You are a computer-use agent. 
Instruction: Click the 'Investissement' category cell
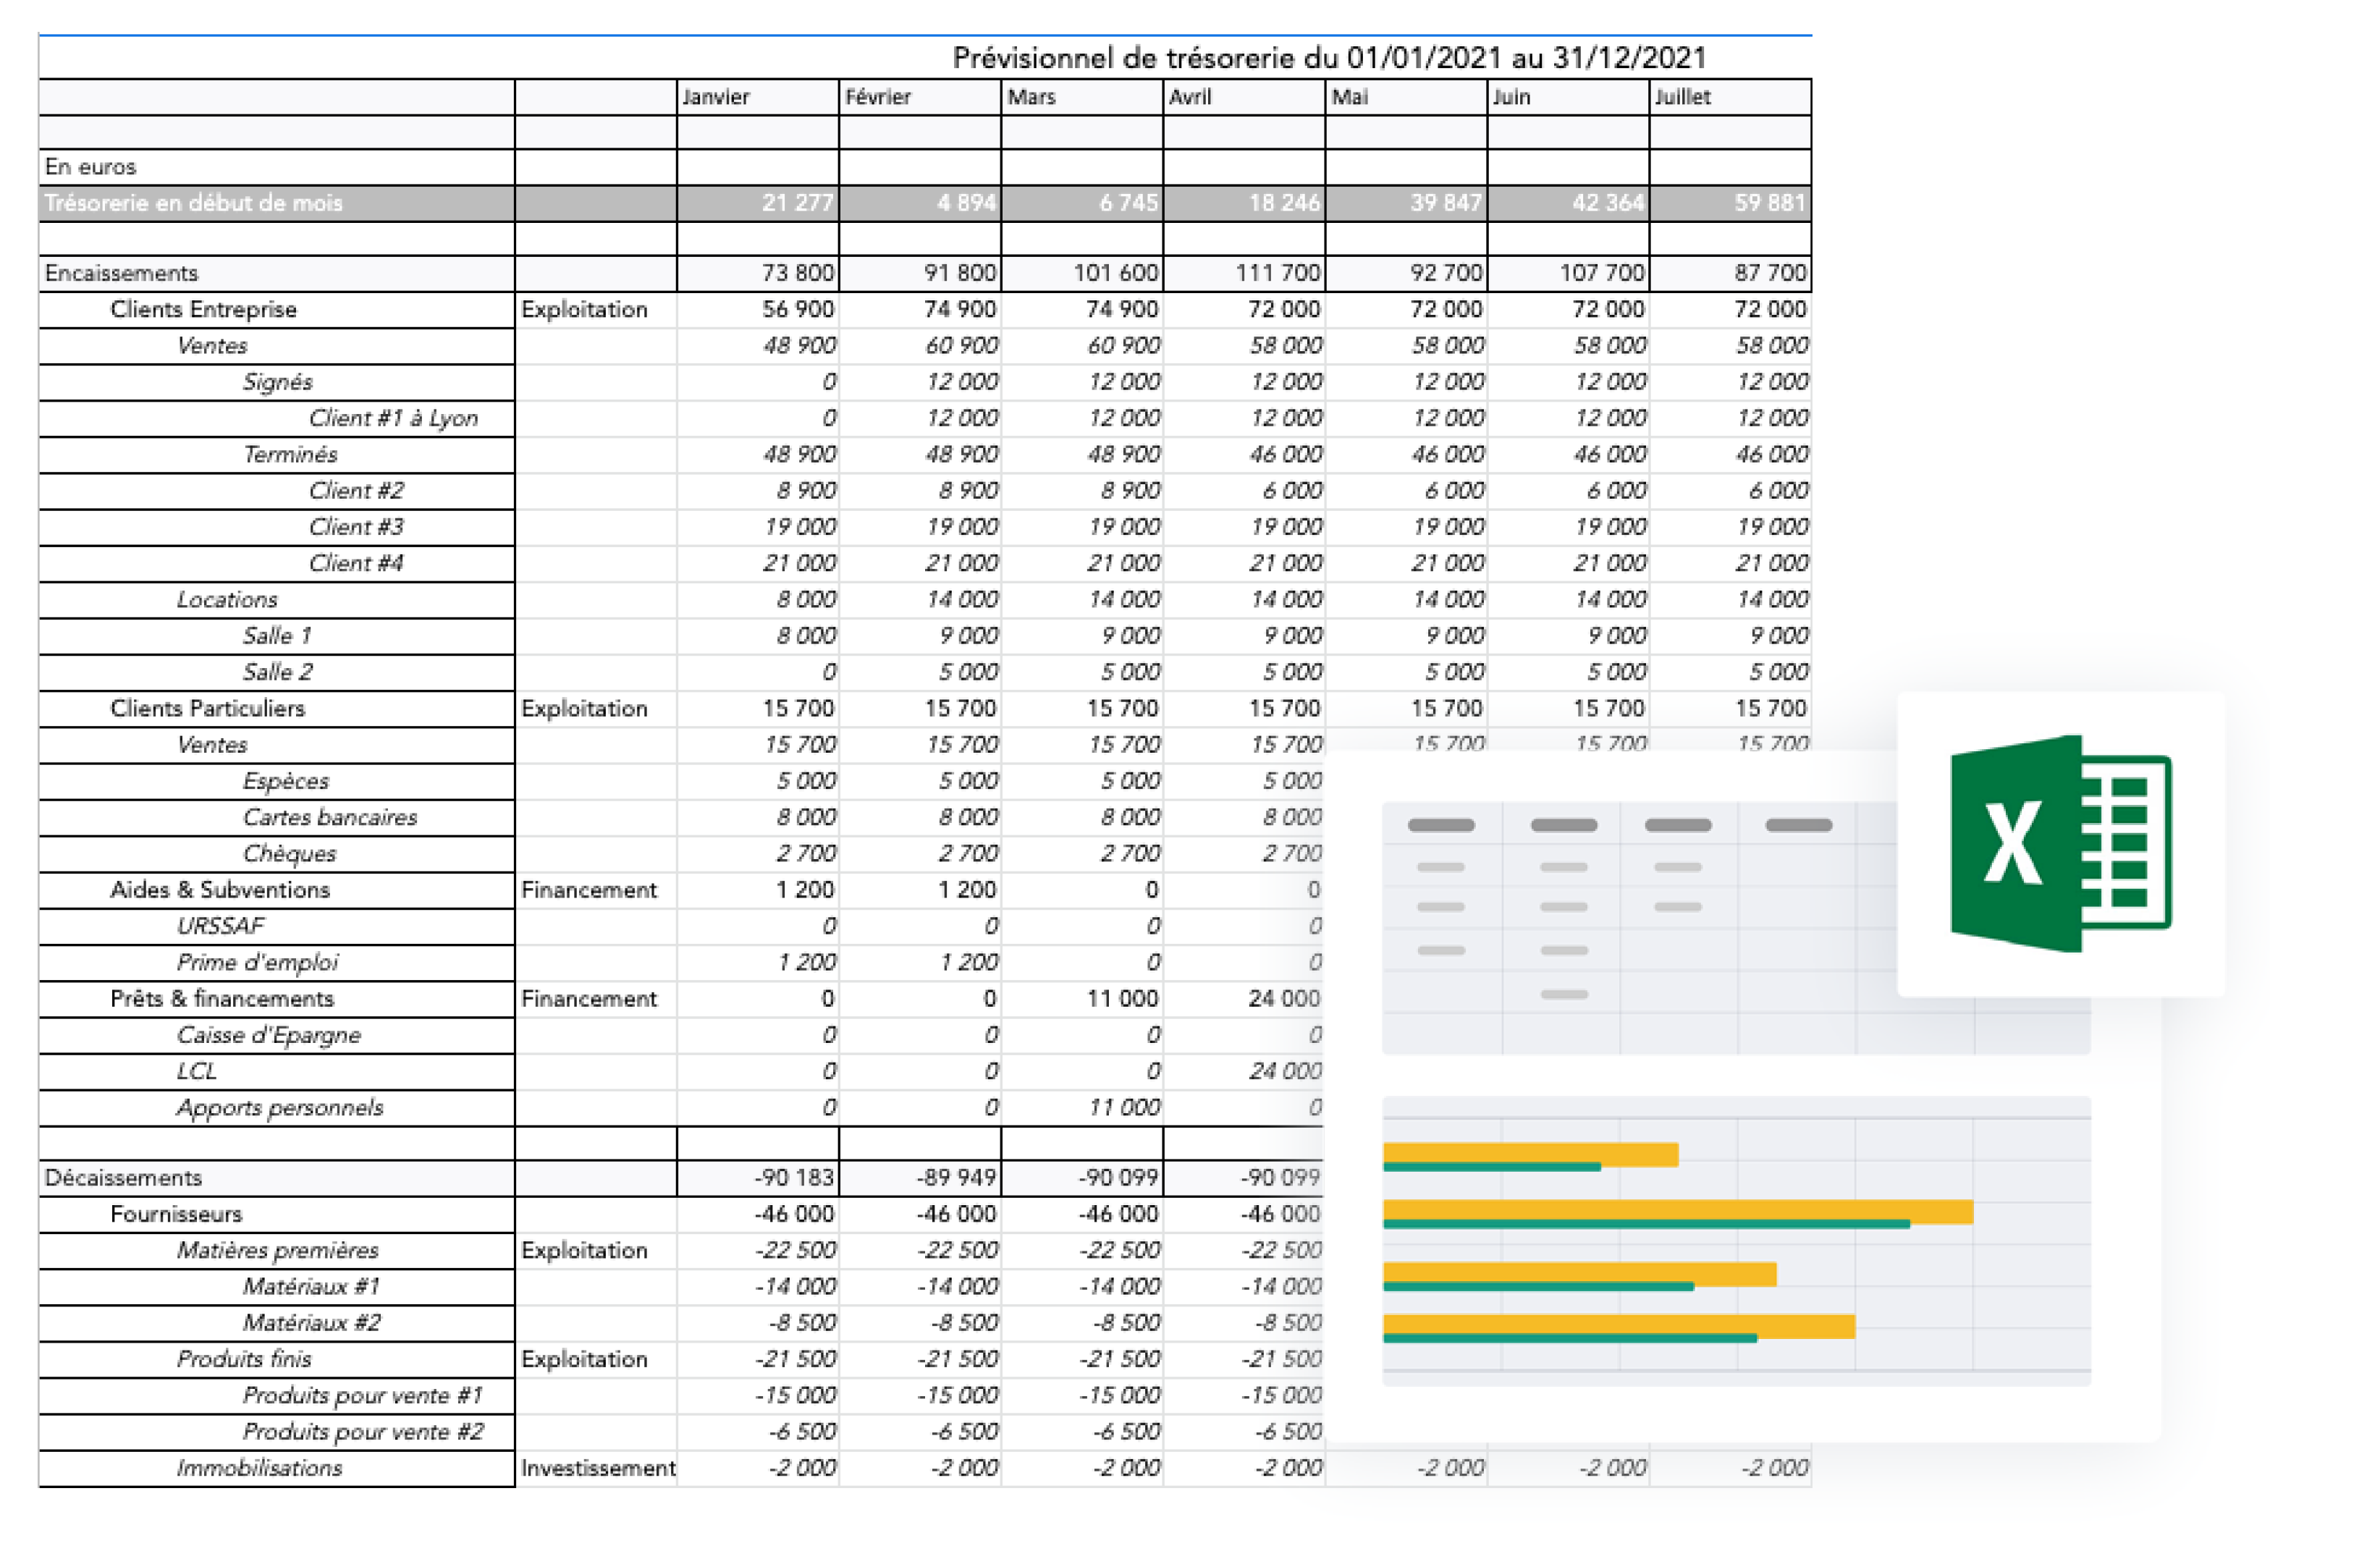(x=597, y=1469)
